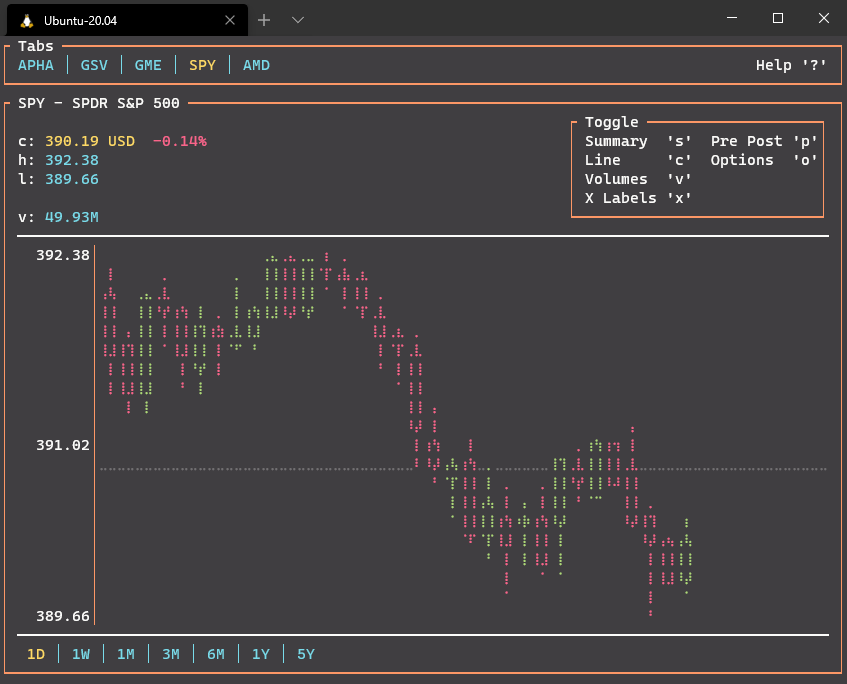Select the 5Y time range
The height and width of the screenshot is (684, 847).
(306, 654)
